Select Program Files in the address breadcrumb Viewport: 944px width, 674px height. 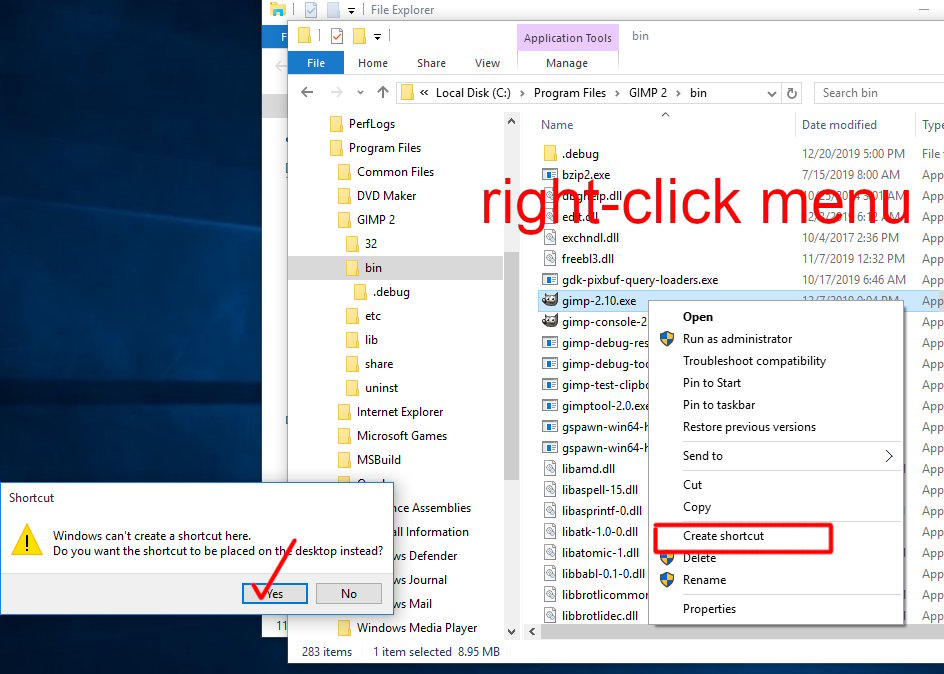[570, 93]
